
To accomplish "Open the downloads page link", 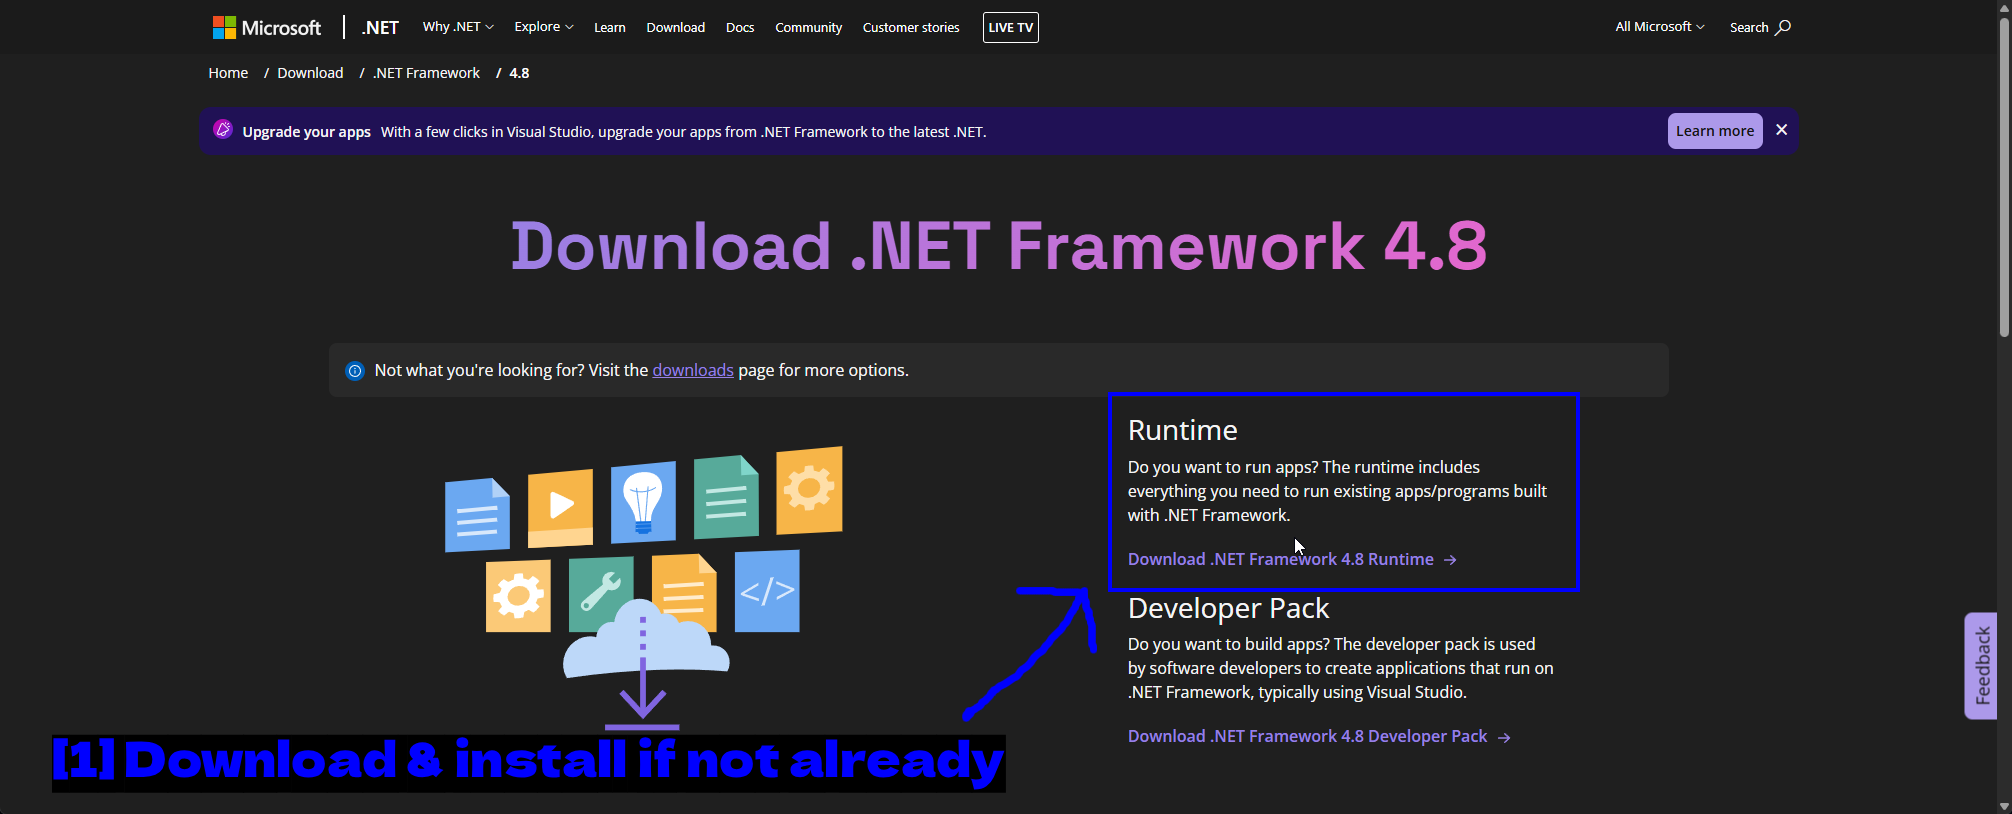I will [693, 370].
